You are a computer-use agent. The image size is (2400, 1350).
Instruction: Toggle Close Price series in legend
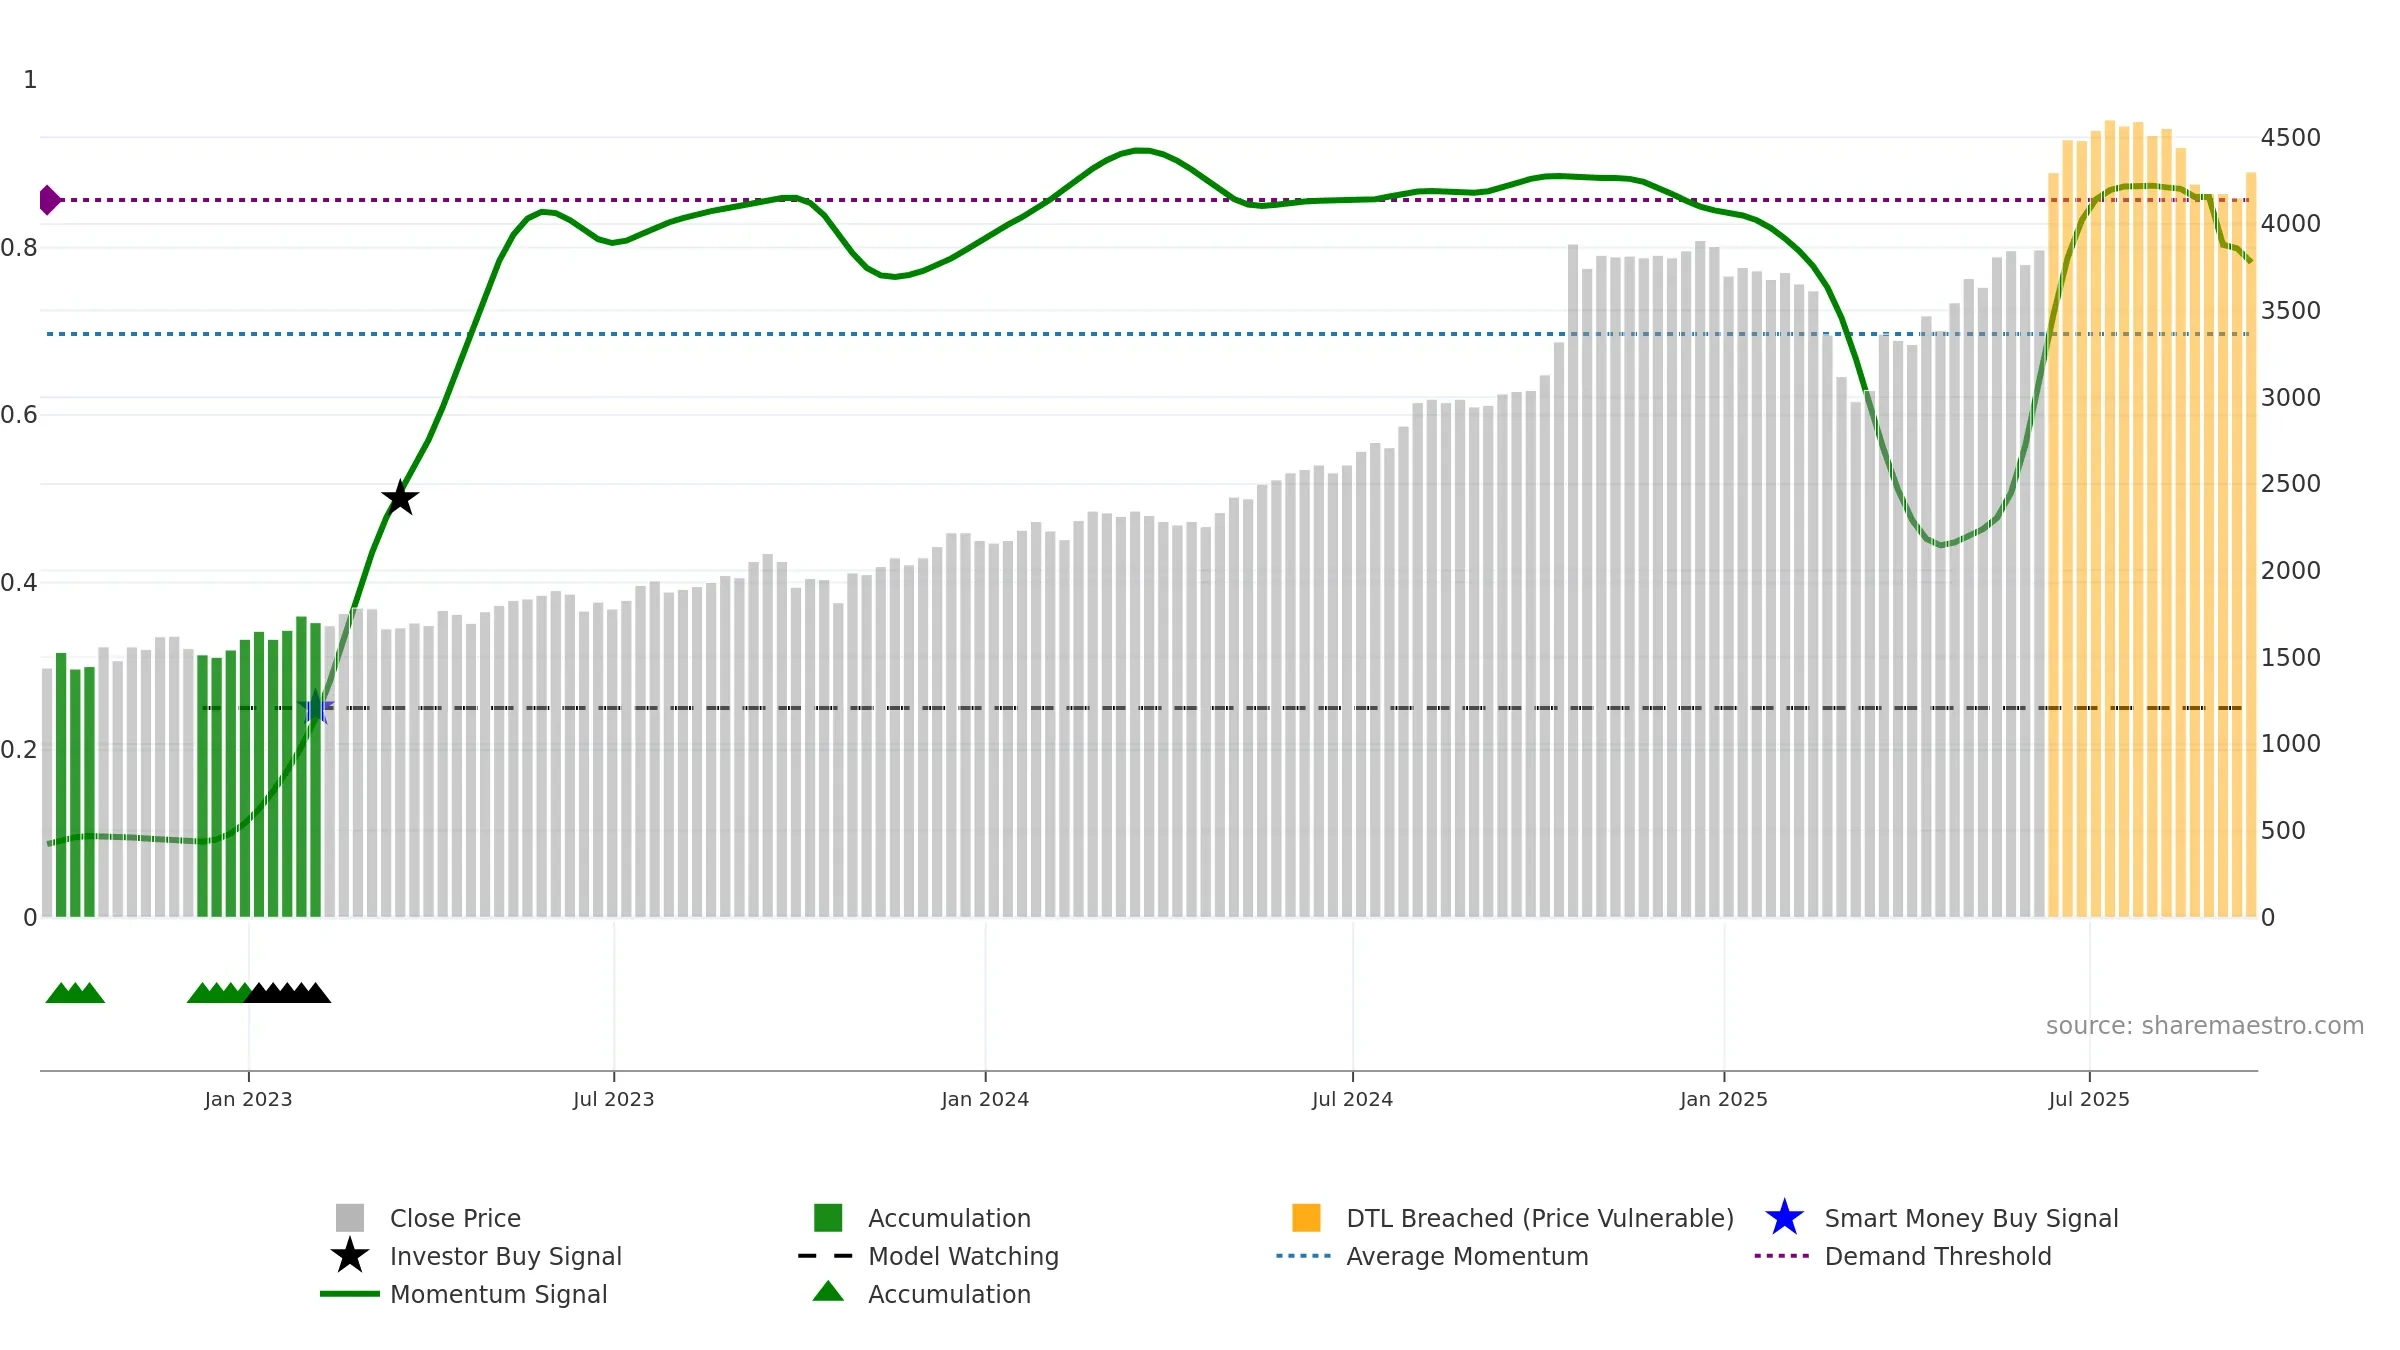pos(455,1218)
